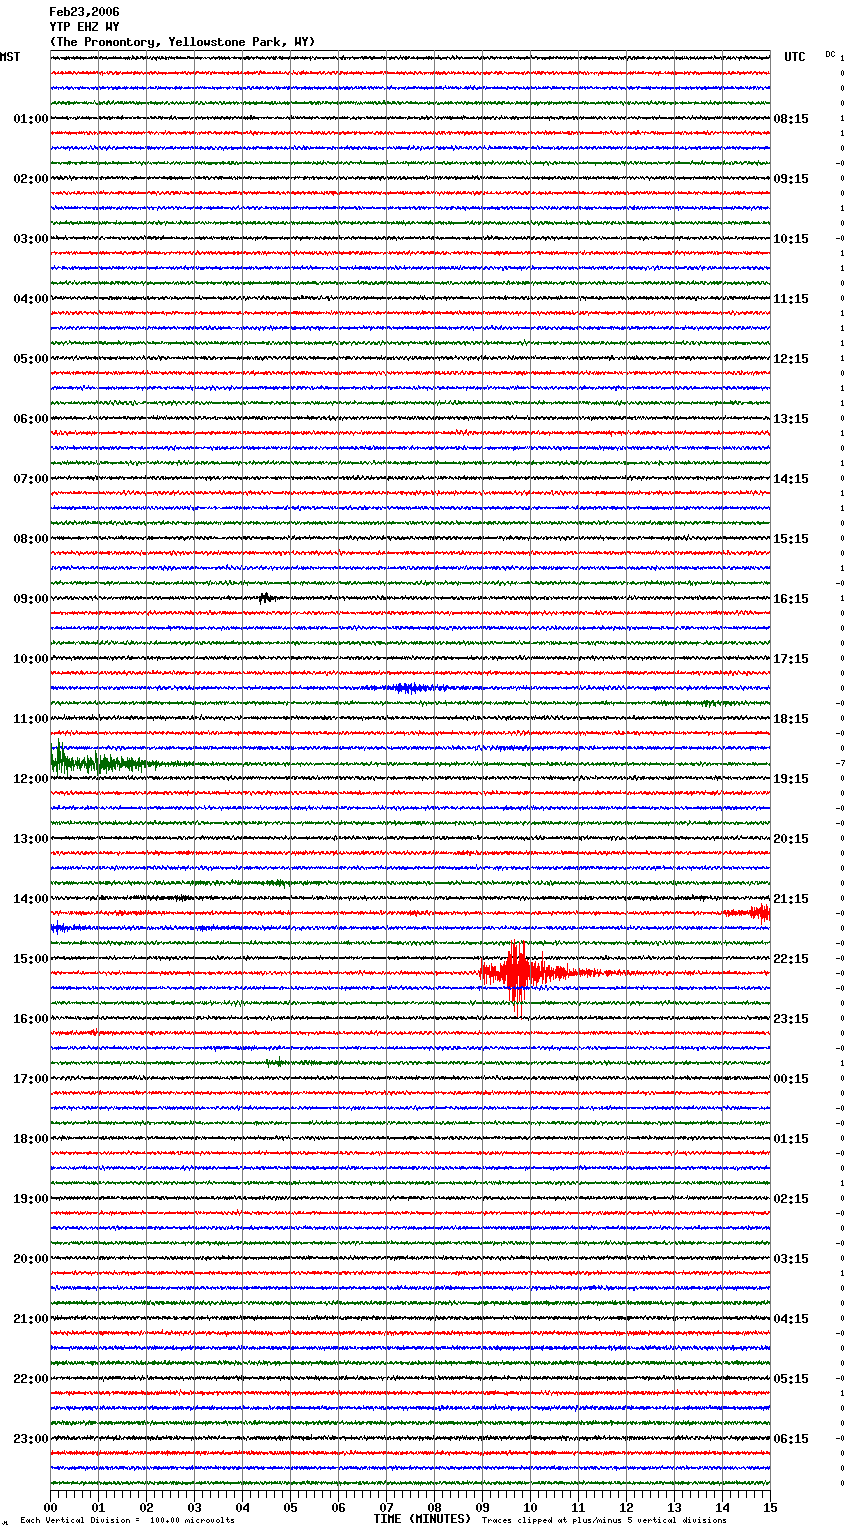
Task: Click the TIME (MINUTES) axis title
Action: pyautogui.click(x=422, y=1519)
